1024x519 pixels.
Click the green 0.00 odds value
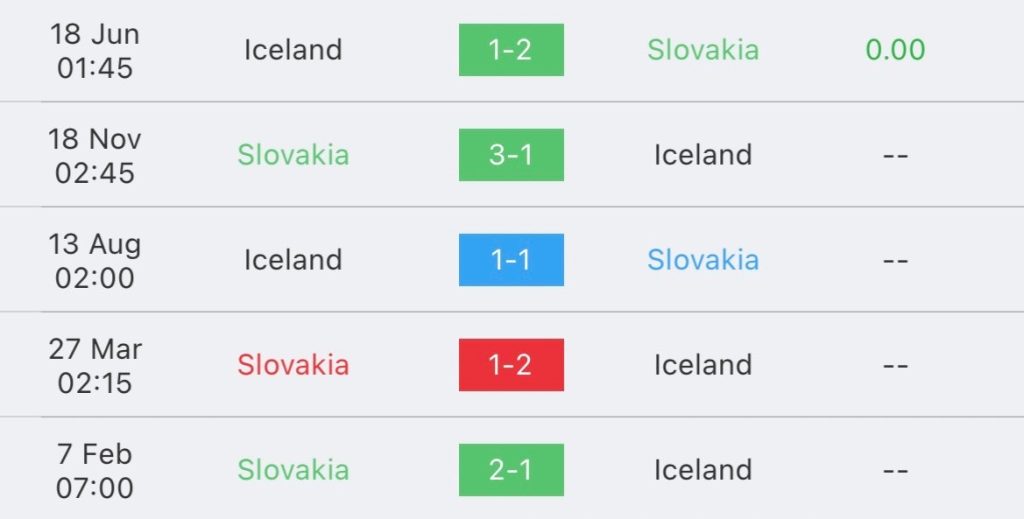895,50
